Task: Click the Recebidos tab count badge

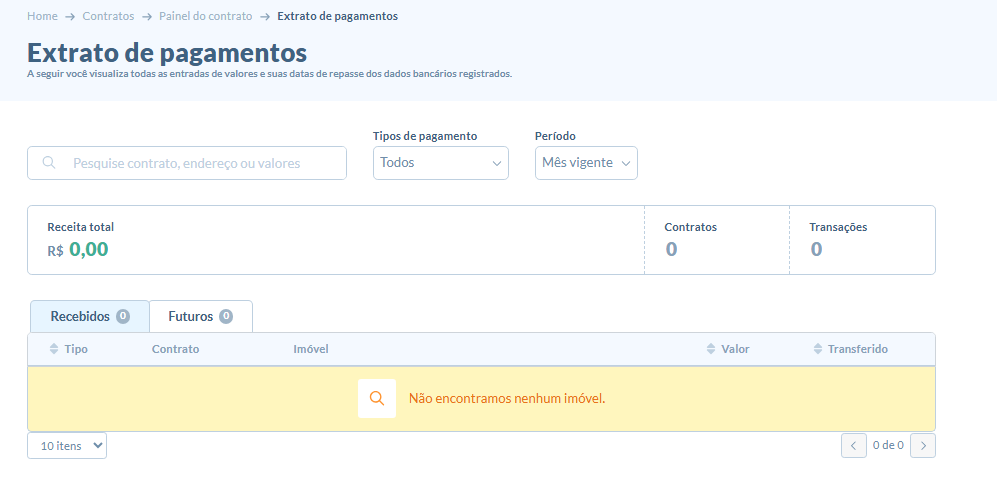Action: [x=123, y=316]
